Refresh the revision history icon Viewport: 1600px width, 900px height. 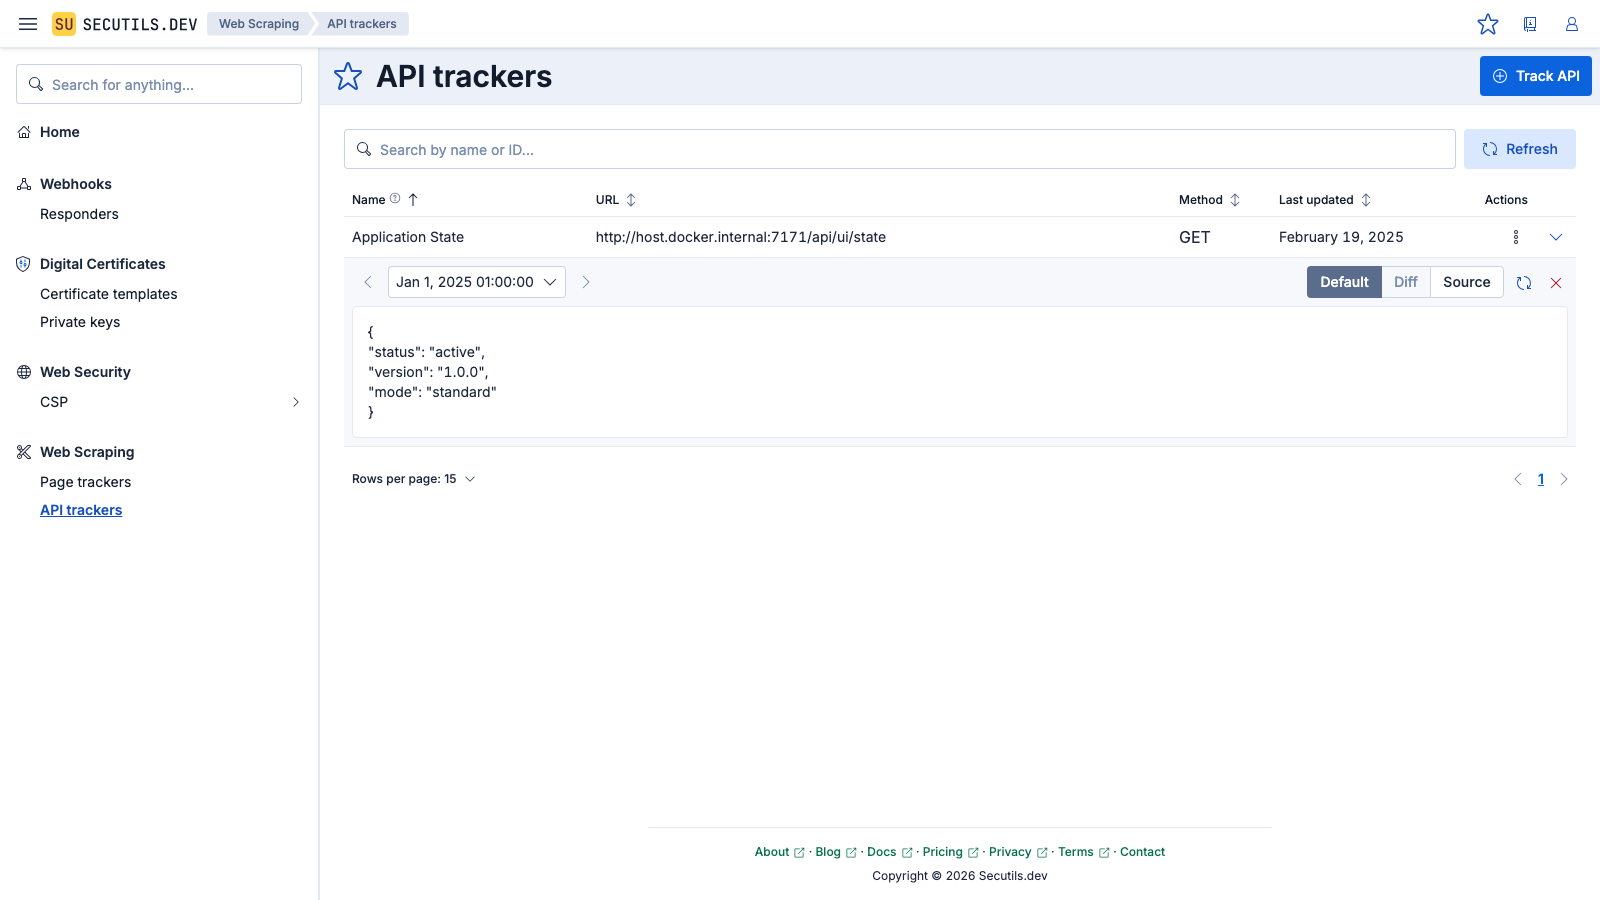pyautogui.click(x=1523, y=282)
